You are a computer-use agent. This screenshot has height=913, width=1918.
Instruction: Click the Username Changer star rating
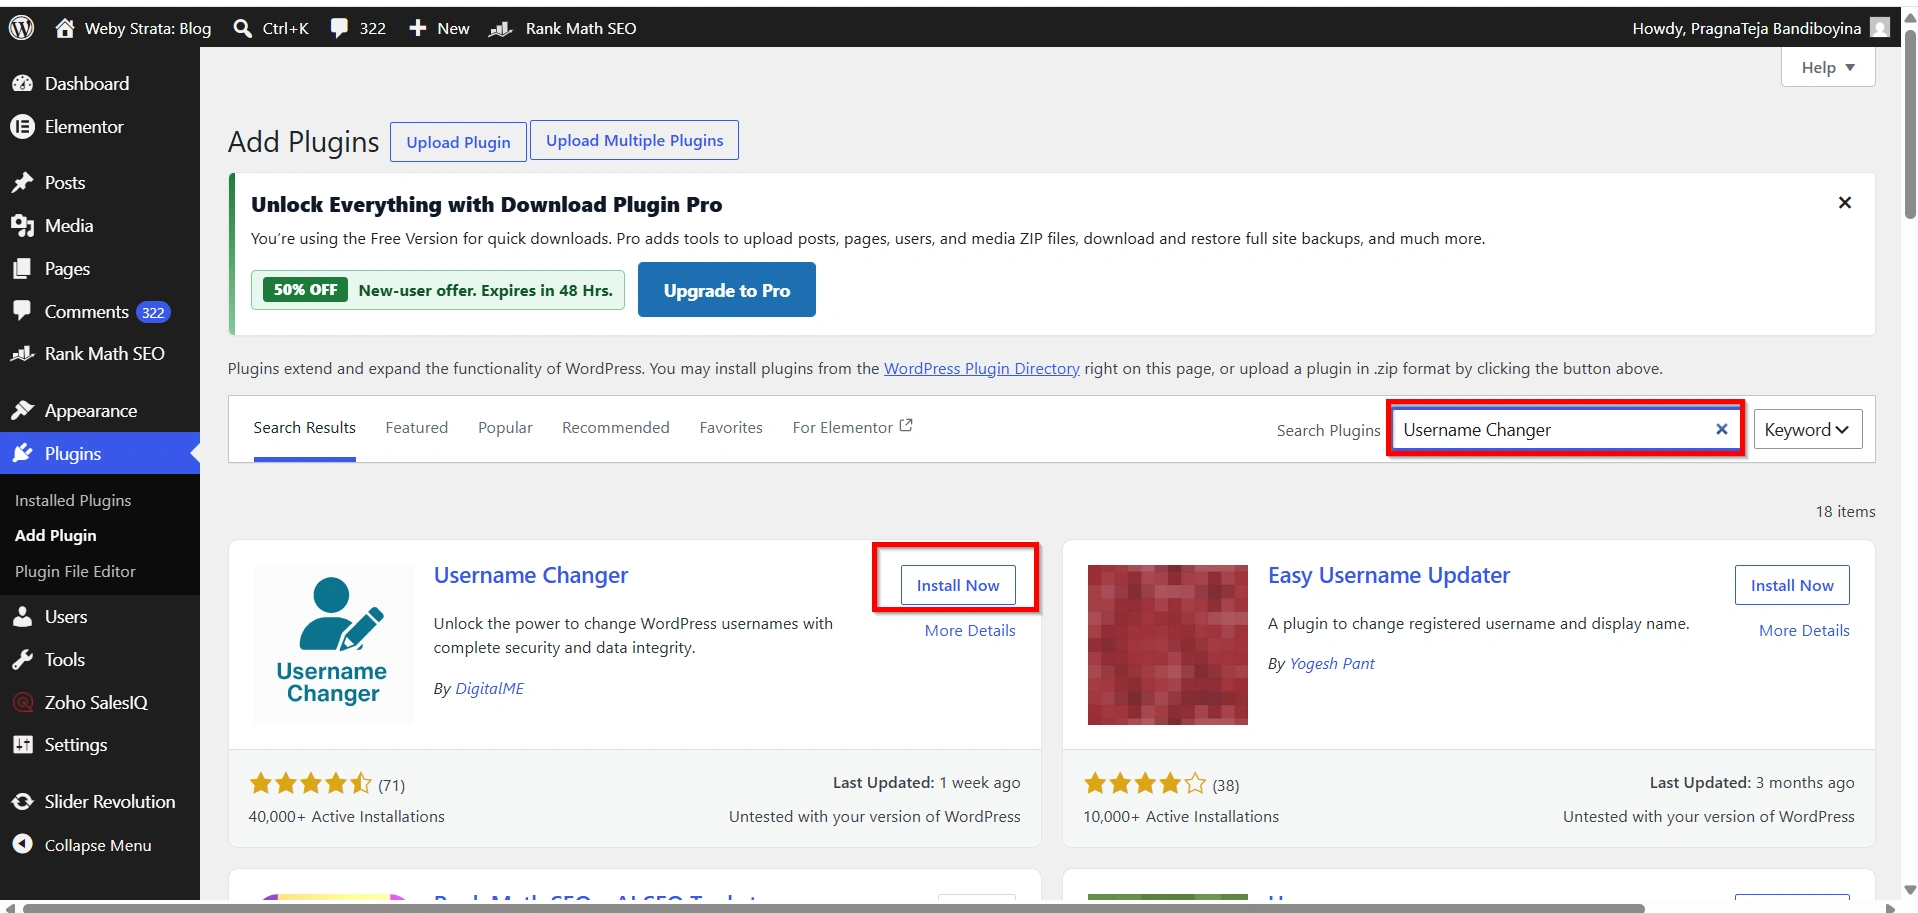[x=310, y=783]
